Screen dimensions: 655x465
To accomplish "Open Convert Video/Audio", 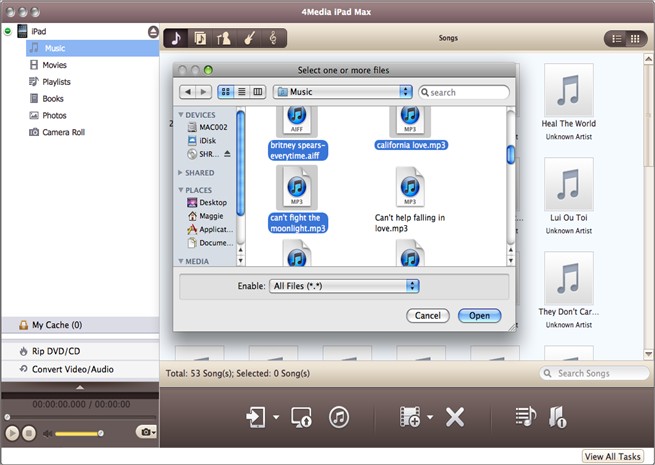I will [80, 369].
